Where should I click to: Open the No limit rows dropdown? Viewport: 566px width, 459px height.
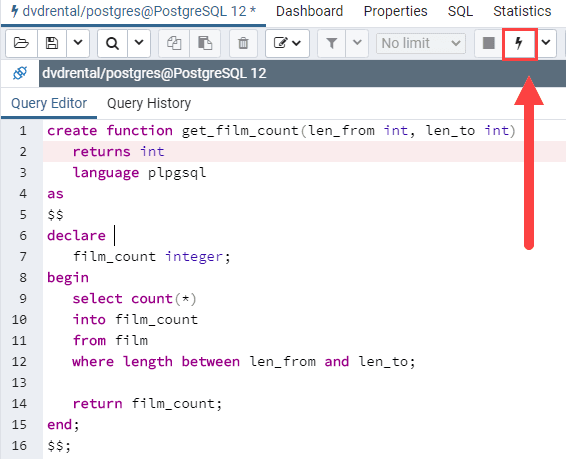[x=421, y=43]
